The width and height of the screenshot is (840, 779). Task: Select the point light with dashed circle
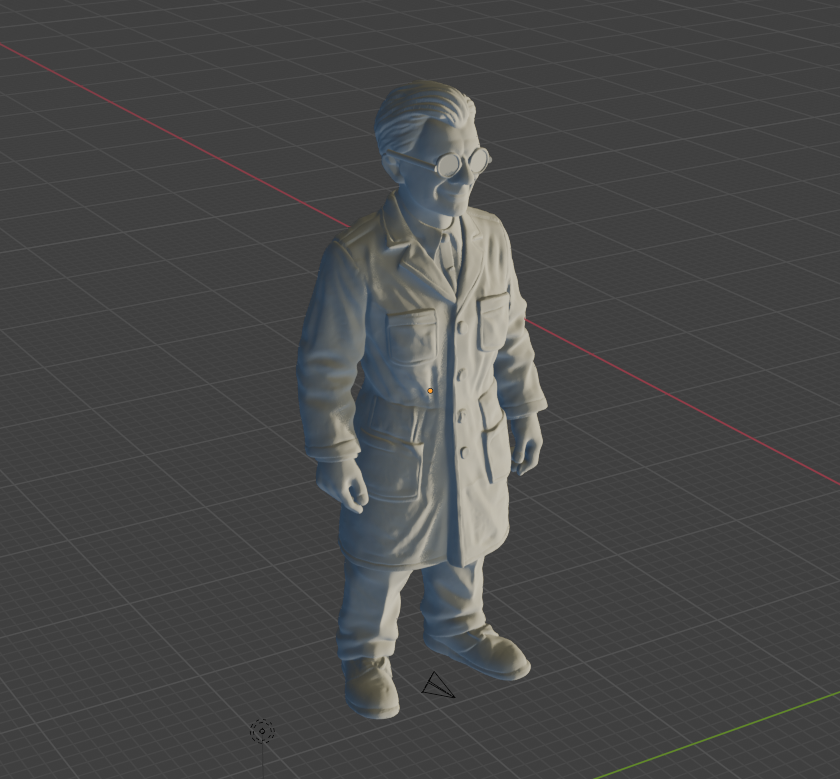(x=262, y=731)
